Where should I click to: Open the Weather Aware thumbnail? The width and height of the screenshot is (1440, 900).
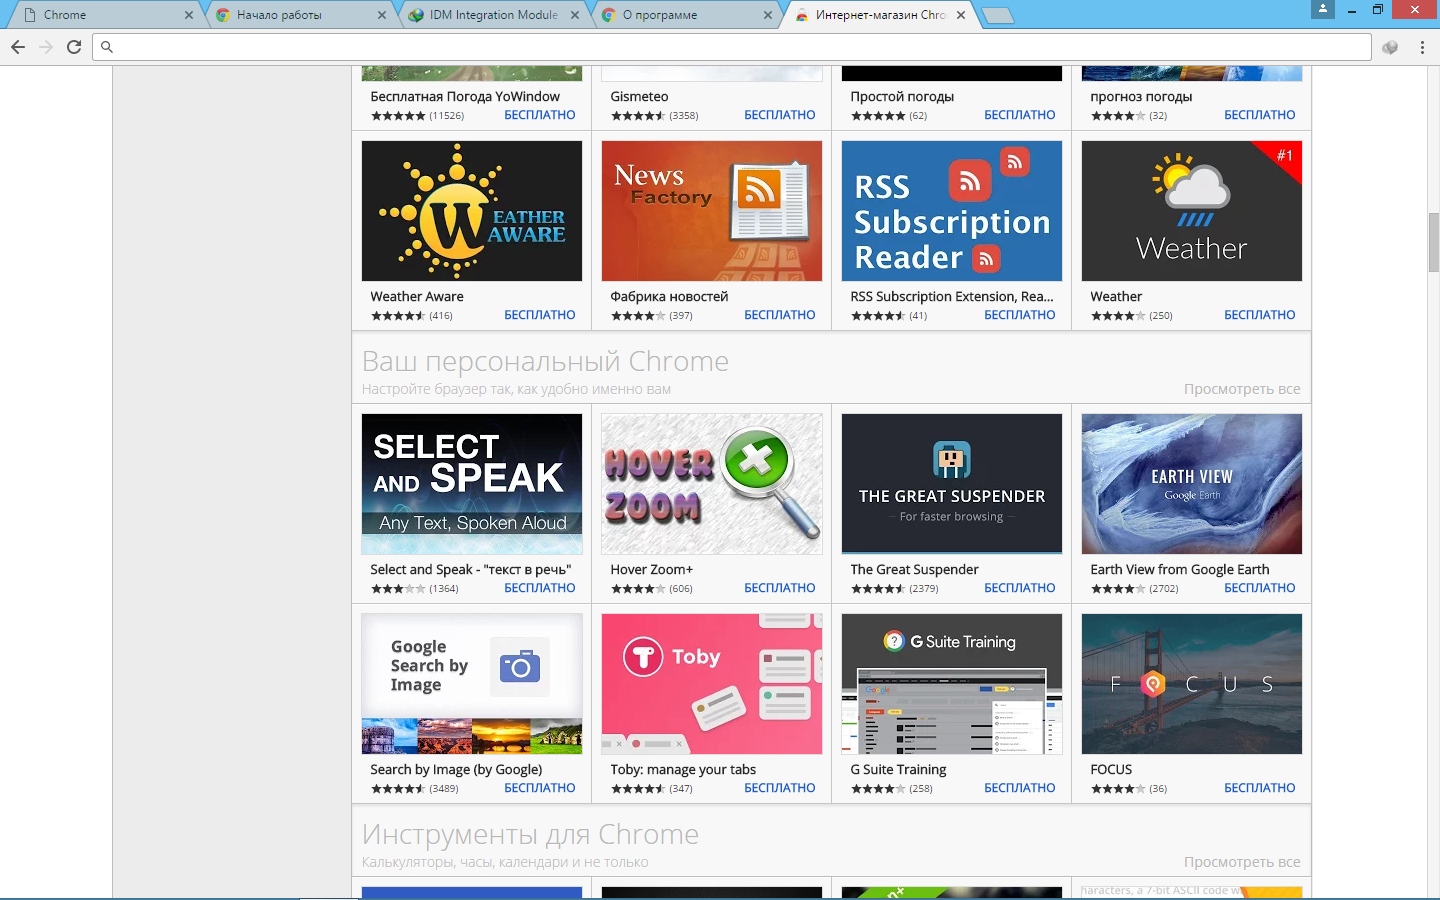472,211
